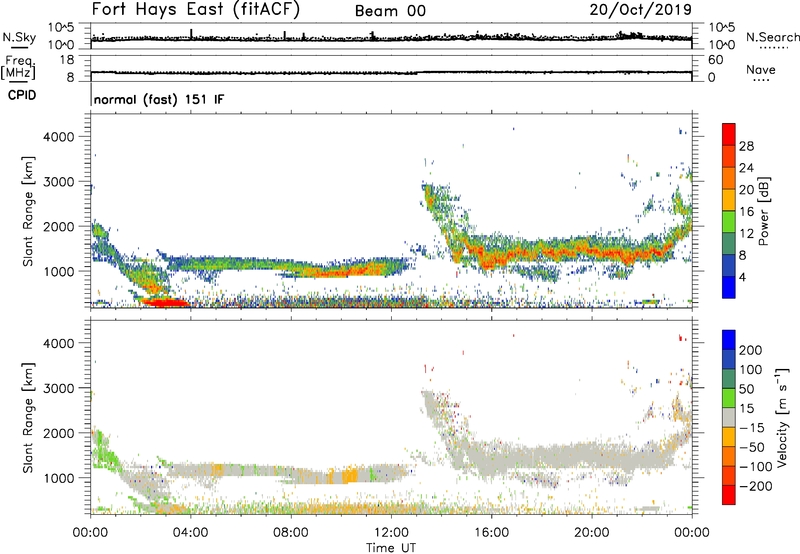Viewport: 800px width, 554px height.
Task: Click the "N.Sky" legend label
Action: [19, 37]
